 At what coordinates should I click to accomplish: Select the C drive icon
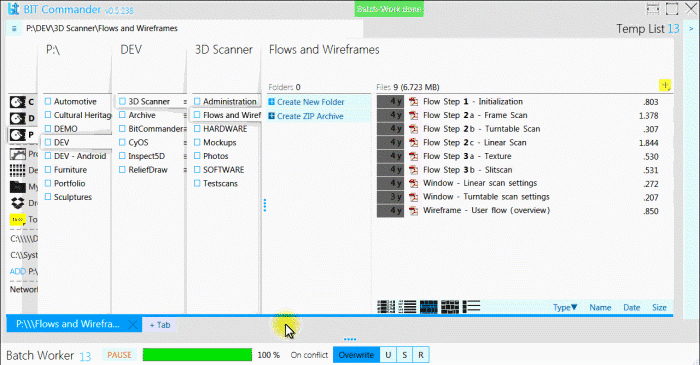point(18,102)
